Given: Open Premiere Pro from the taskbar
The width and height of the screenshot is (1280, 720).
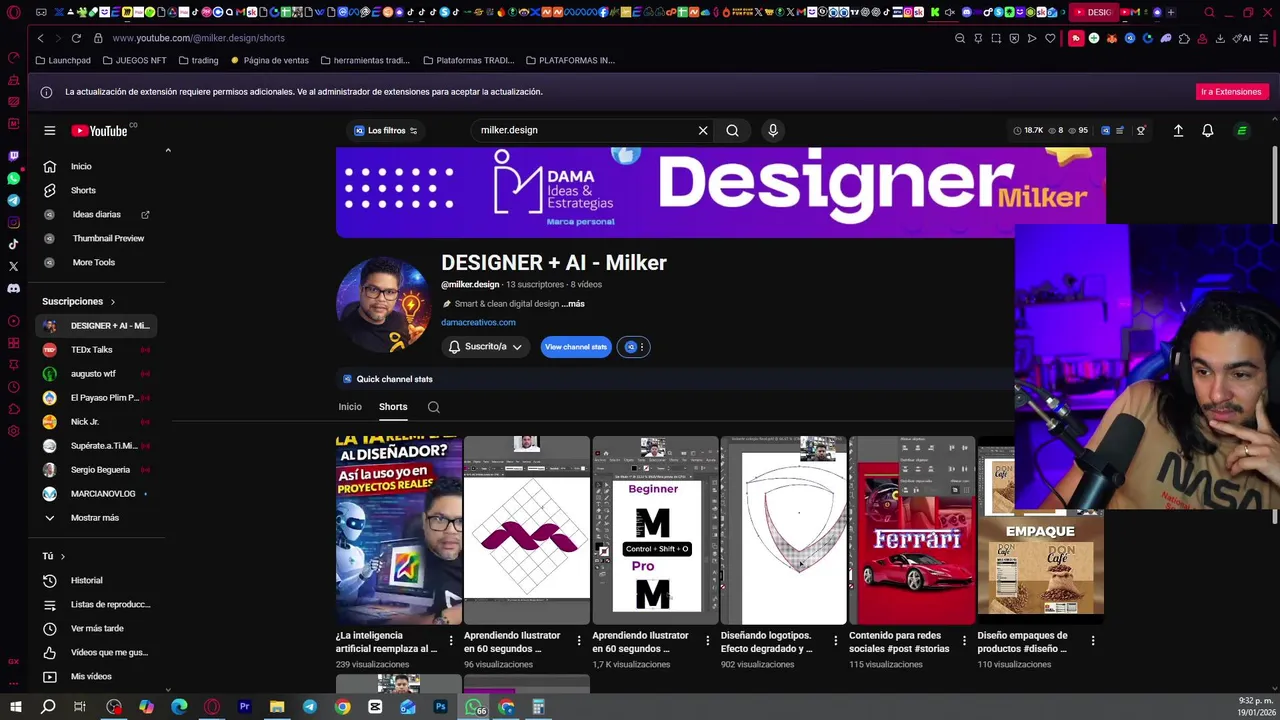Looking at the screenshot, I should click(x=244, y=707).
